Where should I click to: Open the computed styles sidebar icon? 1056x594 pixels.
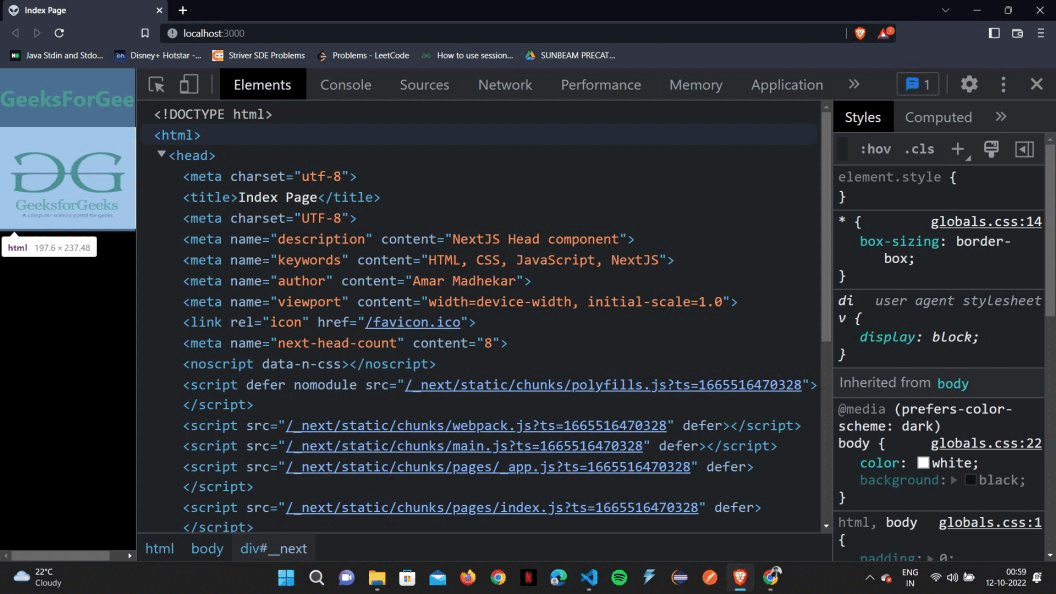(x=1023, y=148)
